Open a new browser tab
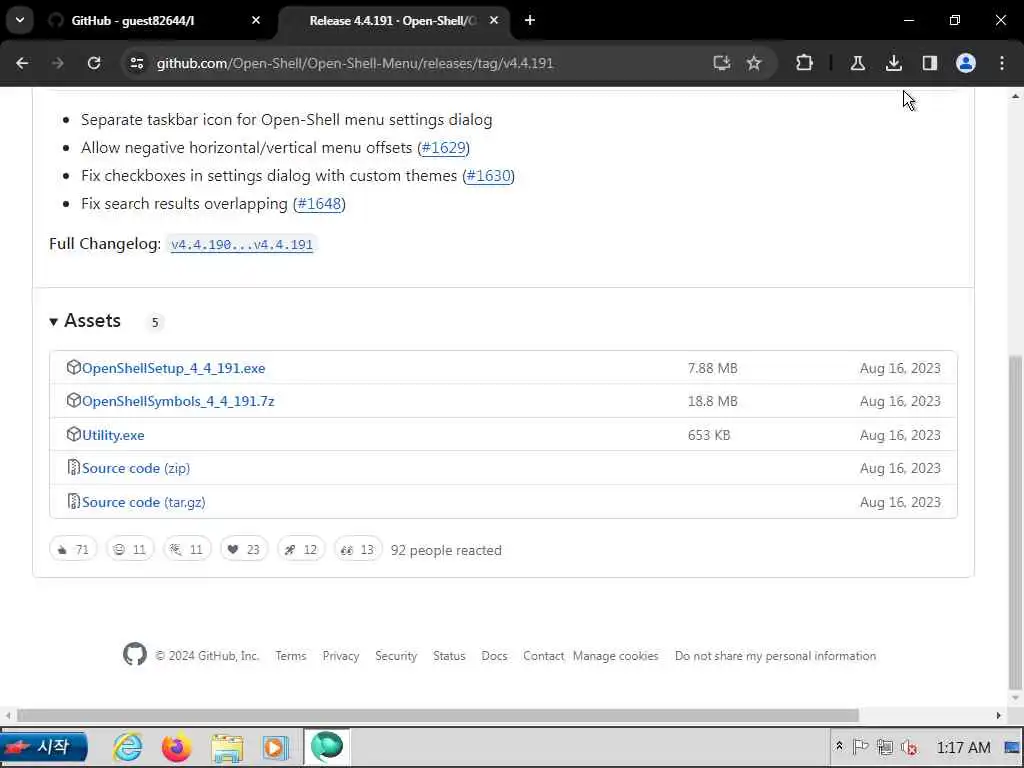 [x=530, y=20]
